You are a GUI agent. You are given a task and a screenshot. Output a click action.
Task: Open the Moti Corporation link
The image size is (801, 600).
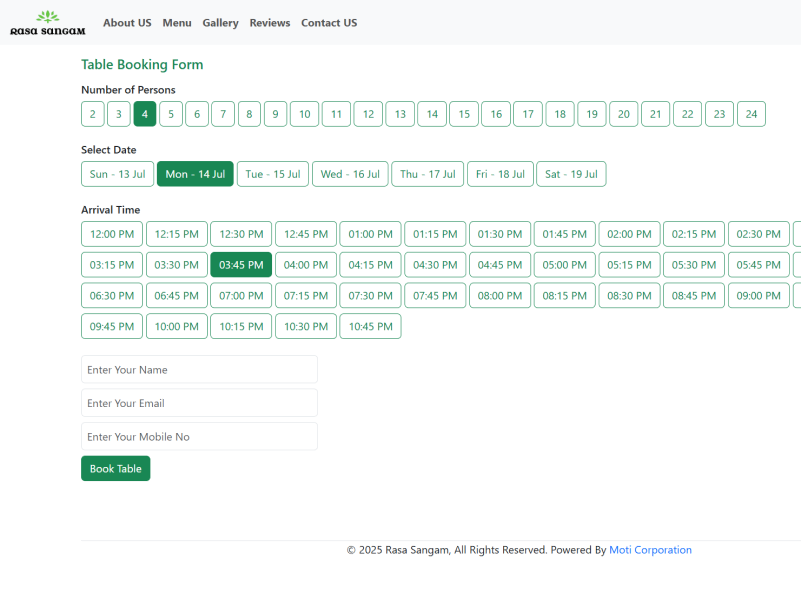650,550
